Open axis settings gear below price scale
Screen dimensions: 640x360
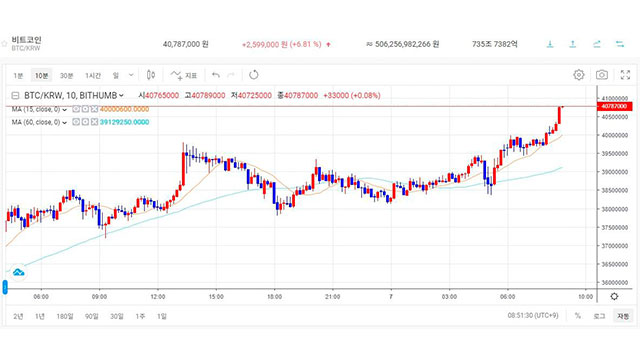coord(614,296)
